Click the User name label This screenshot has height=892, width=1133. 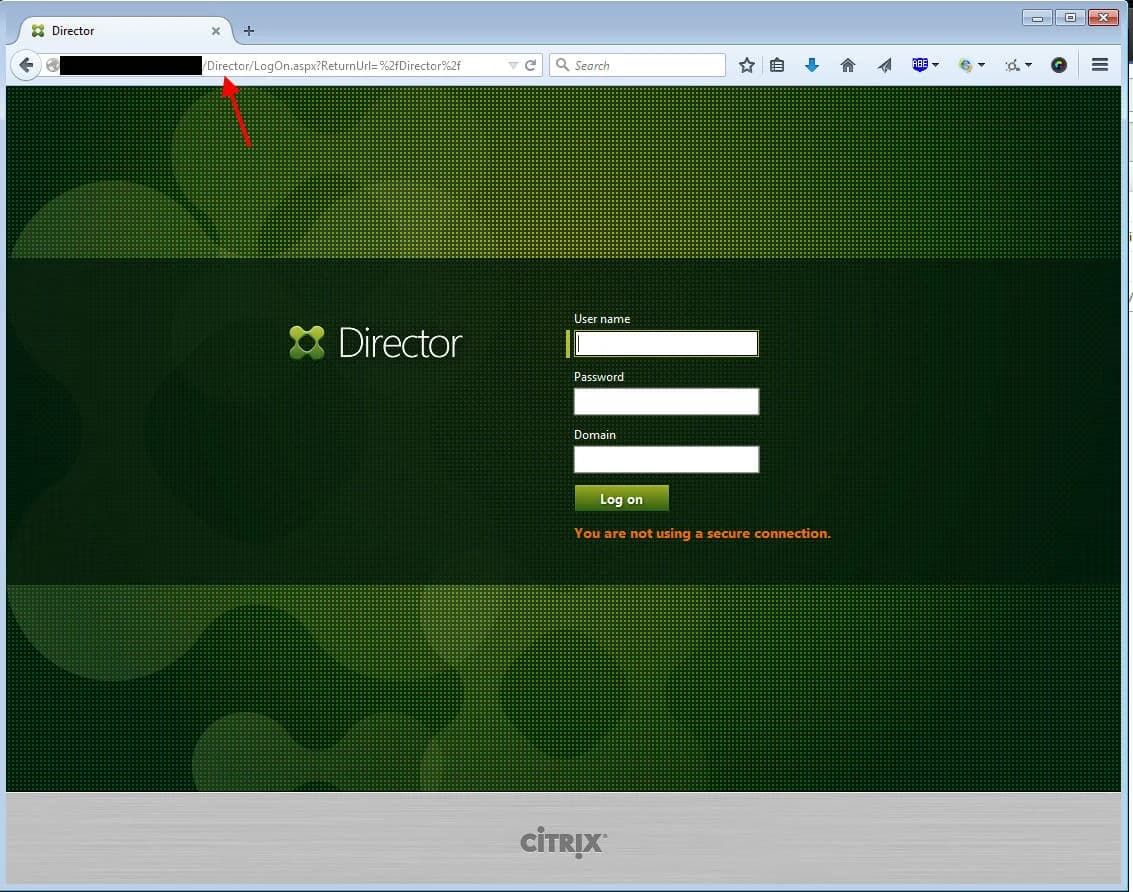[x=601, y=319]
